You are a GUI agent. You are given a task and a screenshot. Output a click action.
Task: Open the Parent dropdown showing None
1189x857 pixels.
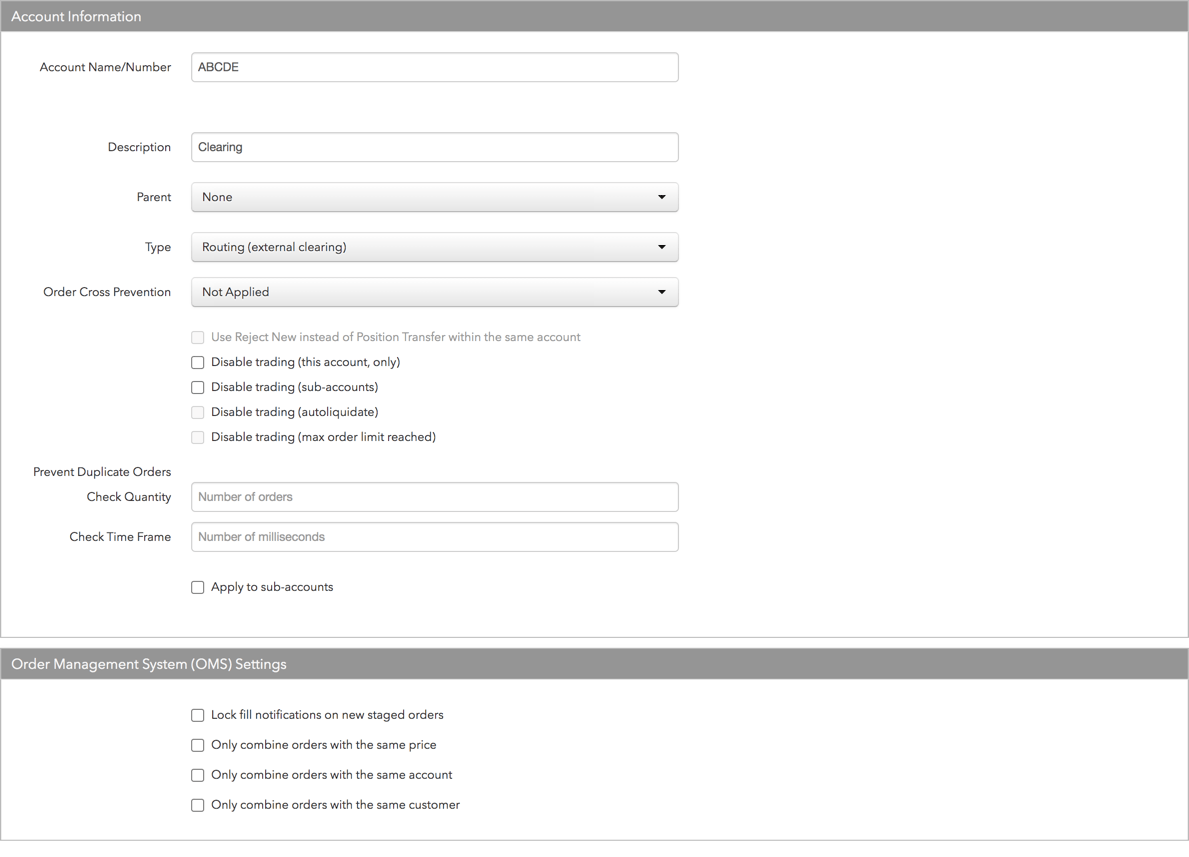click(435, 197)
